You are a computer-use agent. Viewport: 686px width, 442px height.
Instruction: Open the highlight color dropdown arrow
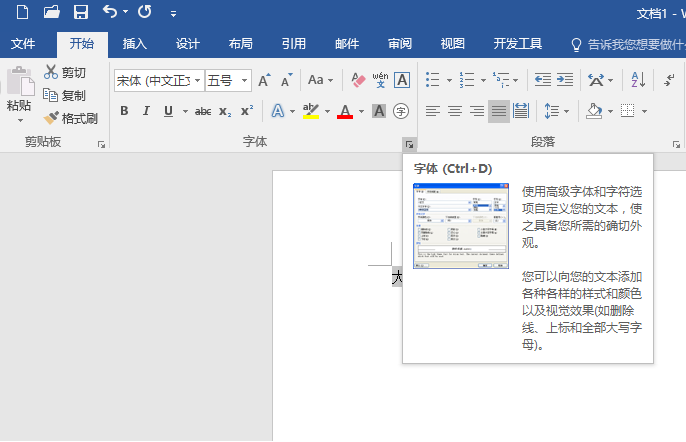[x=327, y=112]
